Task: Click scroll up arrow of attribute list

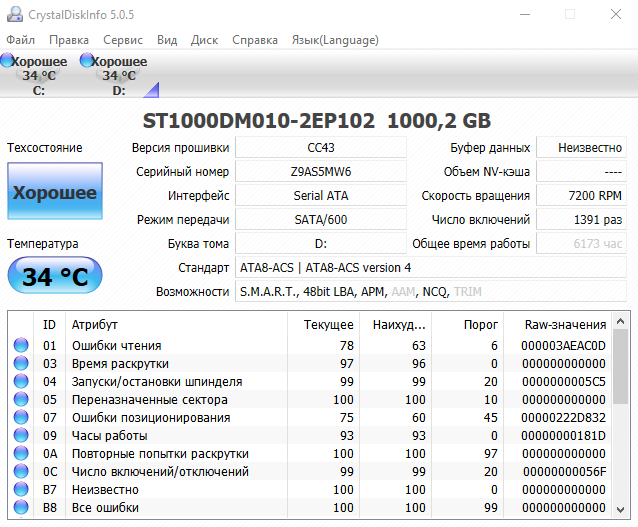Action: click(x=621, y=321)
